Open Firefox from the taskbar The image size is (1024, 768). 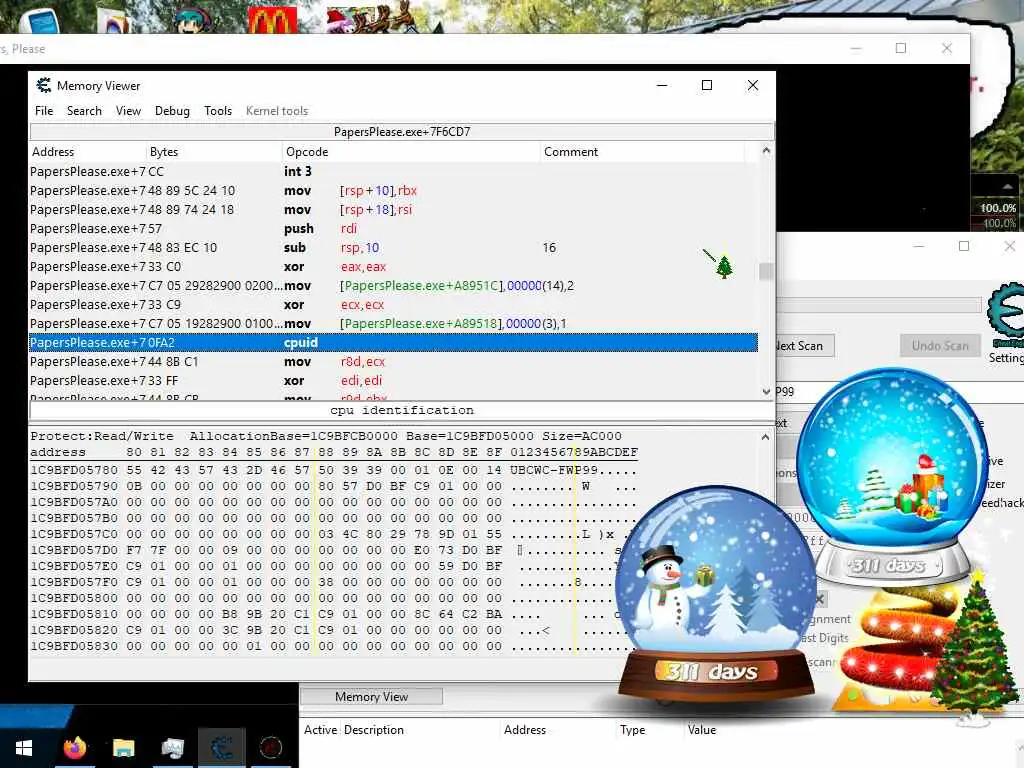[x=74, y=748]
